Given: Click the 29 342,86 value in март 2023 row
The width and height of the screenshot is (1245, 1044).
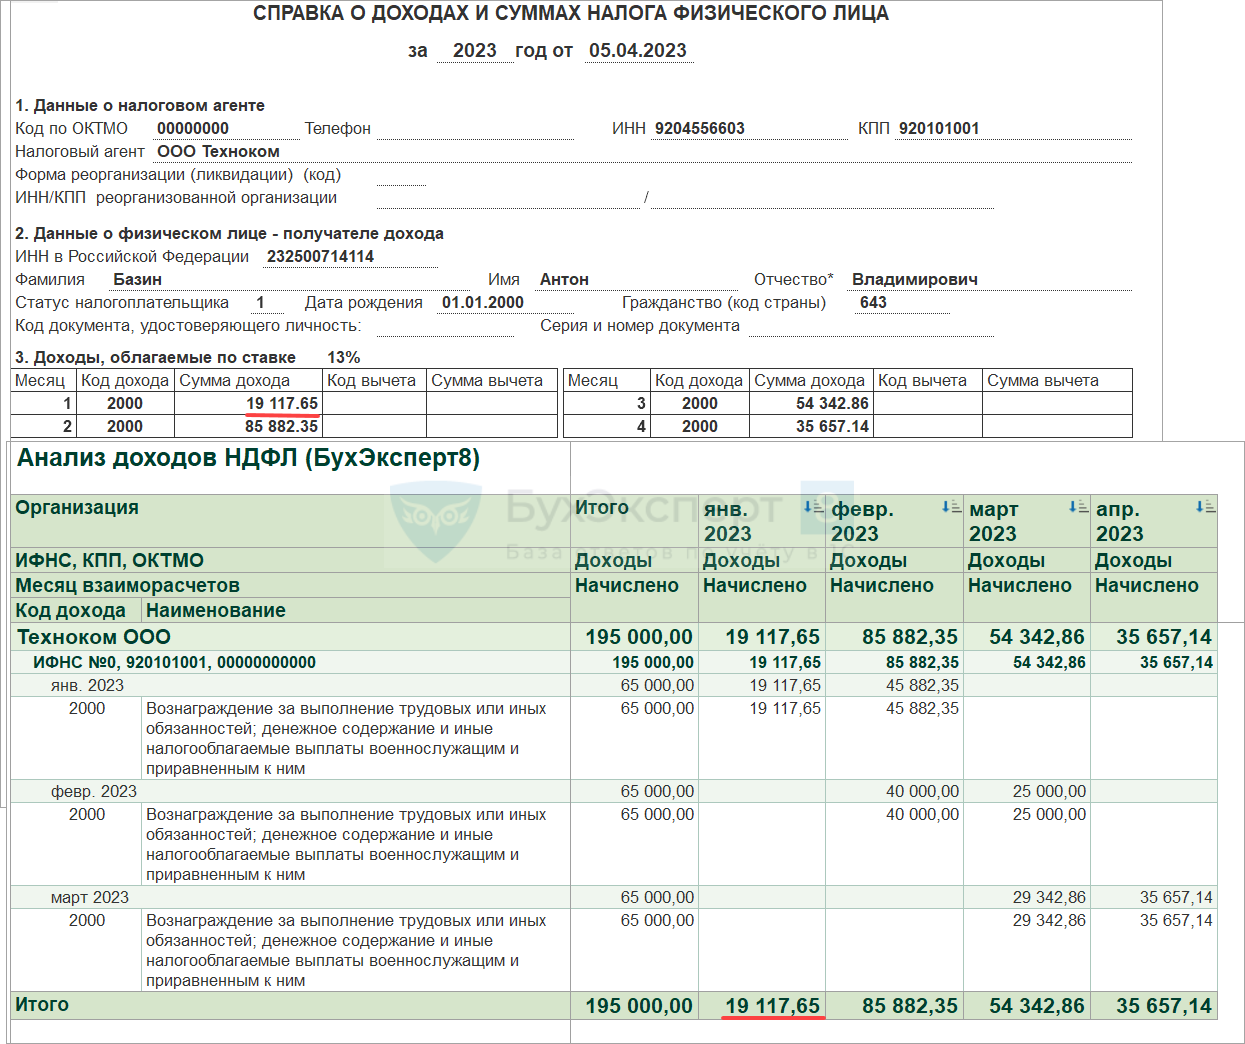Looking at the screenshot, I should [1049, 897].
